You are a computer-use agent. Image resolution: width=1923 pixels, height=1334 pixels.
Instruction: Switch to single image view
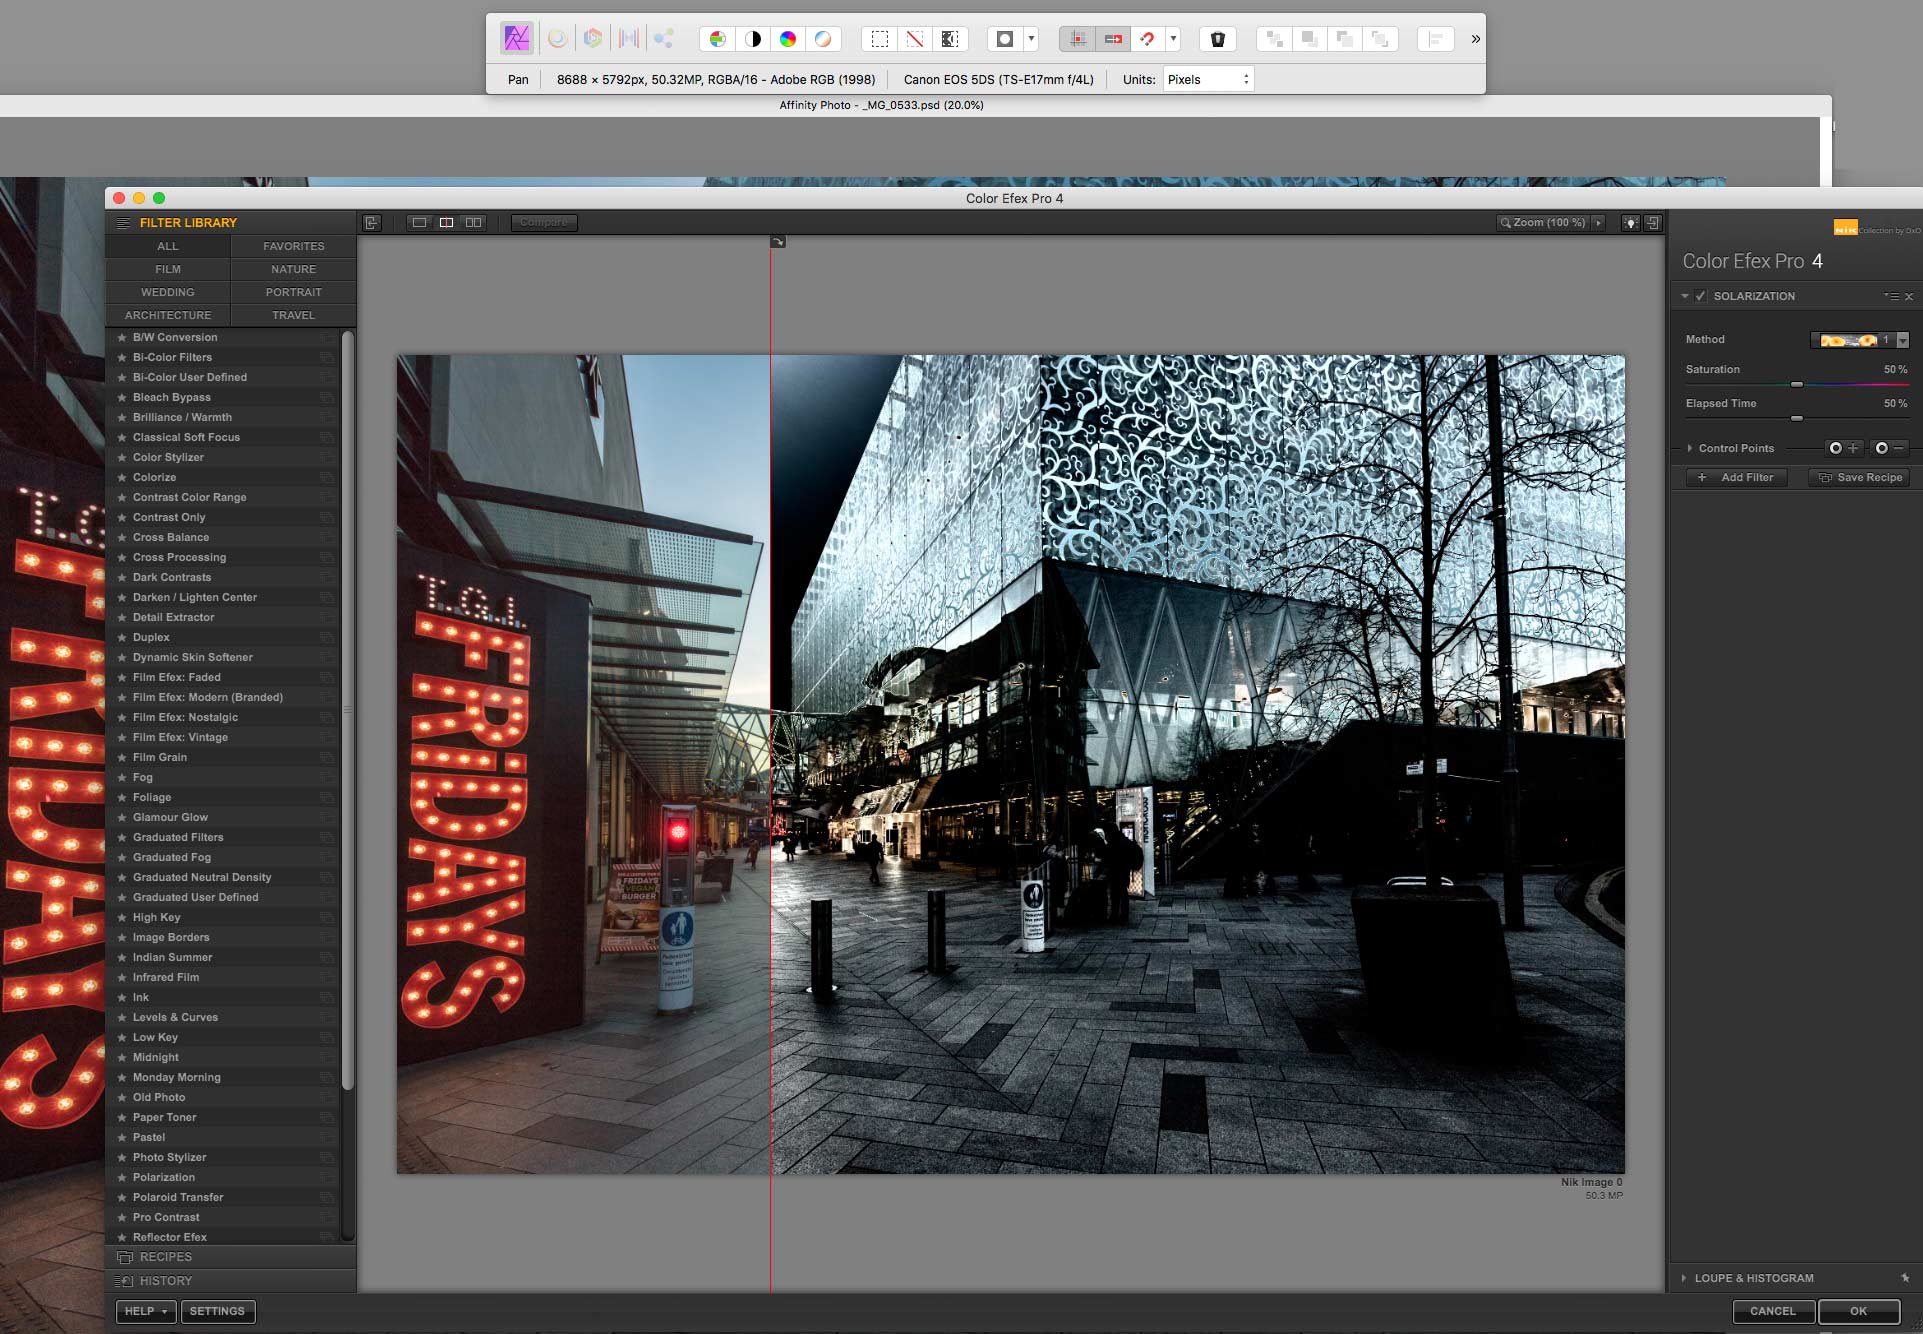(x=420, y=222)
